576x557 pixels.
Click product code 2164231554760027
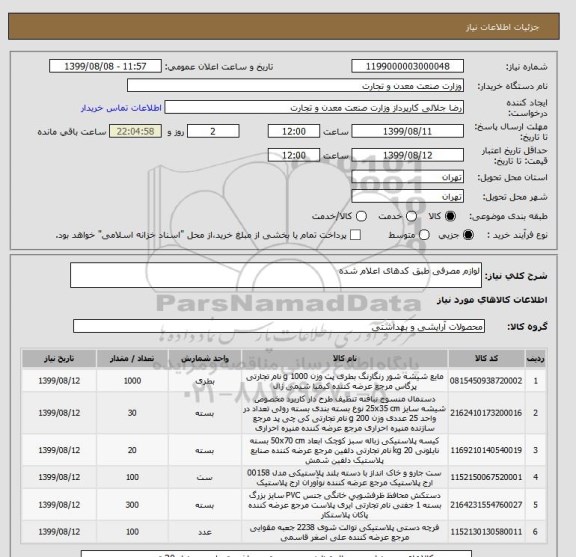[x=486, y=505]
